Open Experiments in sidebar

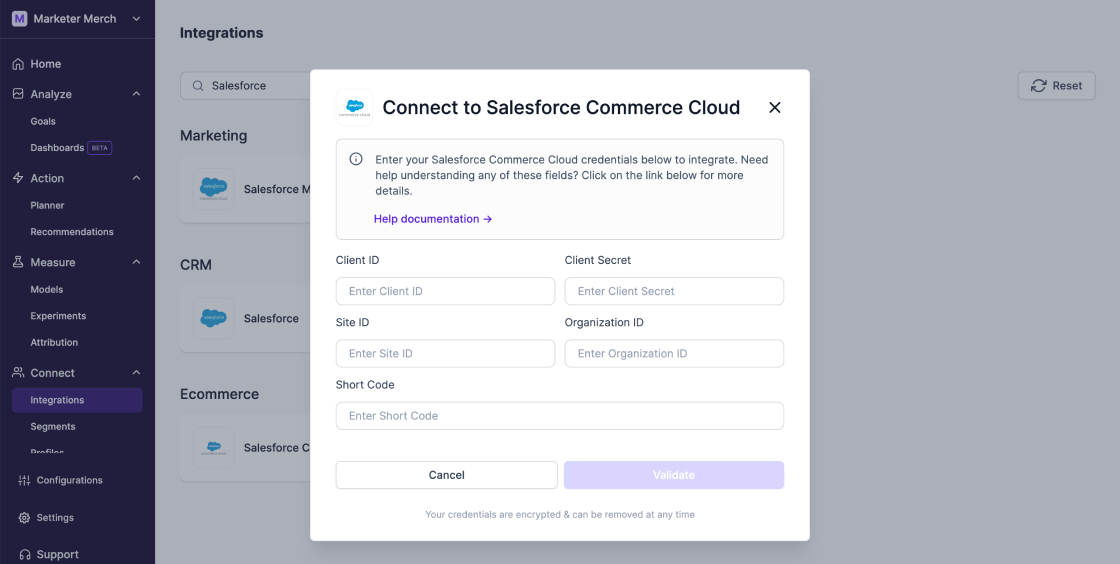pos(58,316)
